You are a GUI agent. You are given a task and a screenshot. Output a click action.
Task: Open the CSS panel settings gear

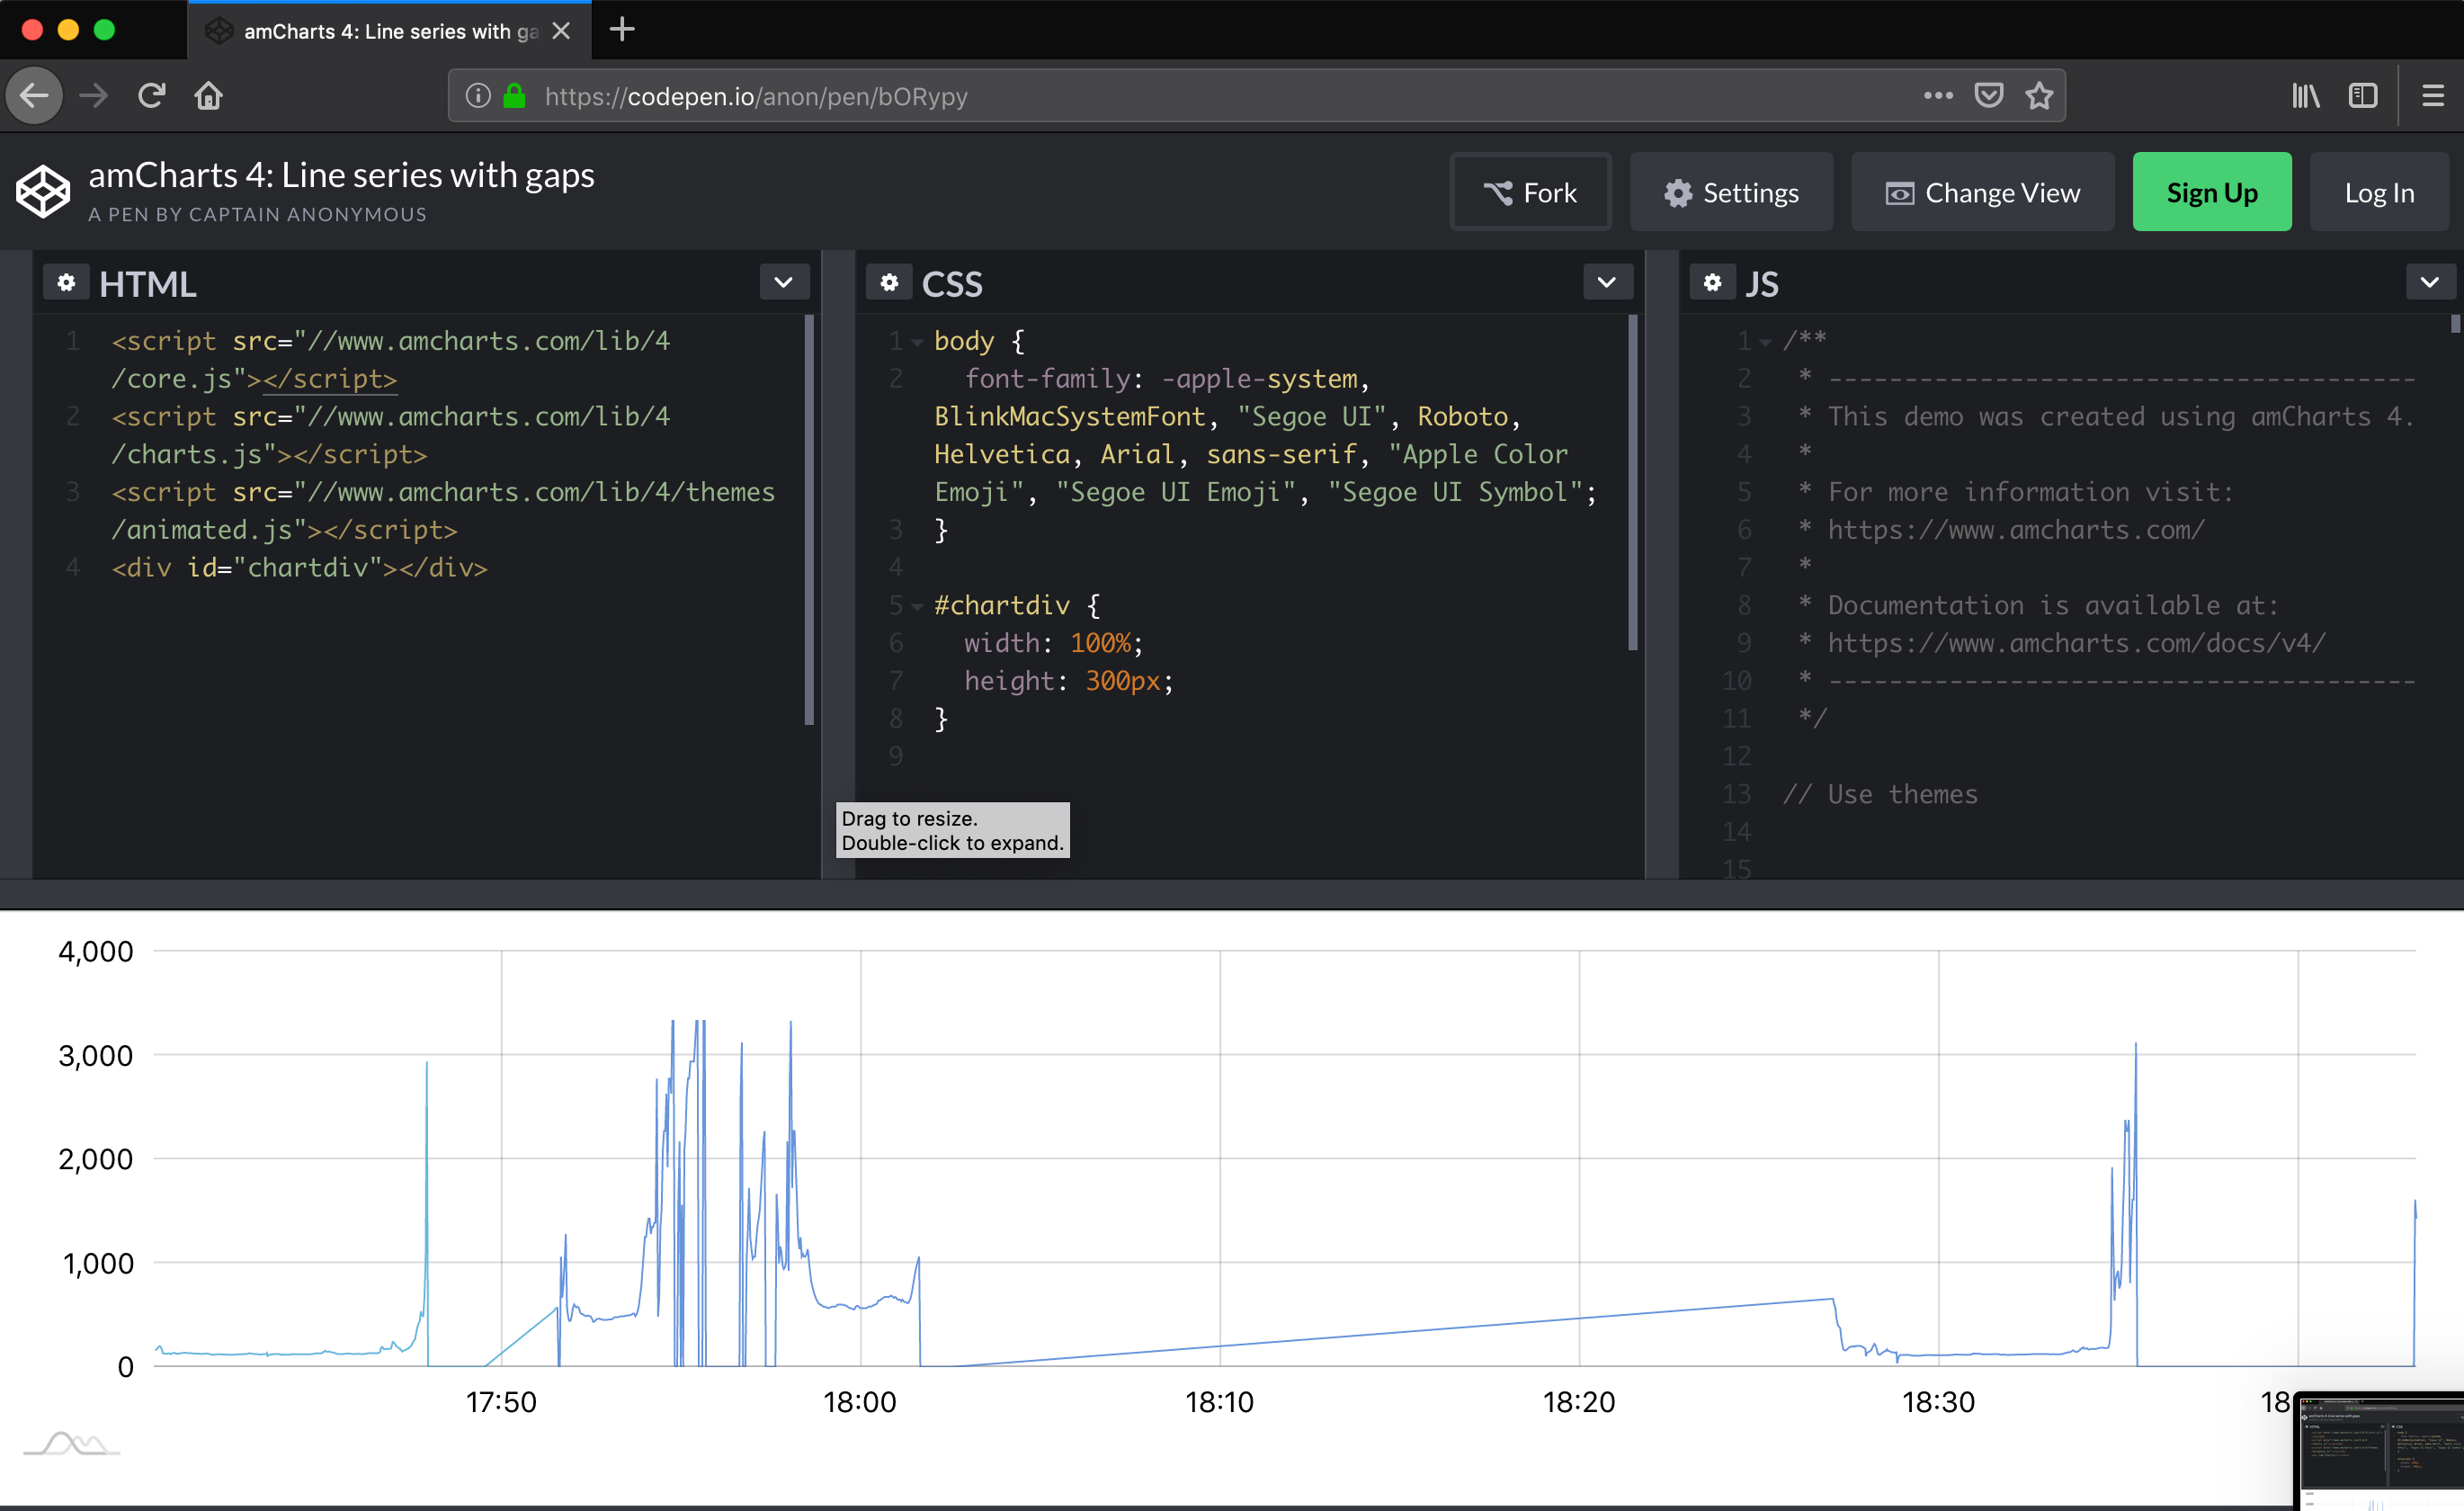[x=889, y=282]
